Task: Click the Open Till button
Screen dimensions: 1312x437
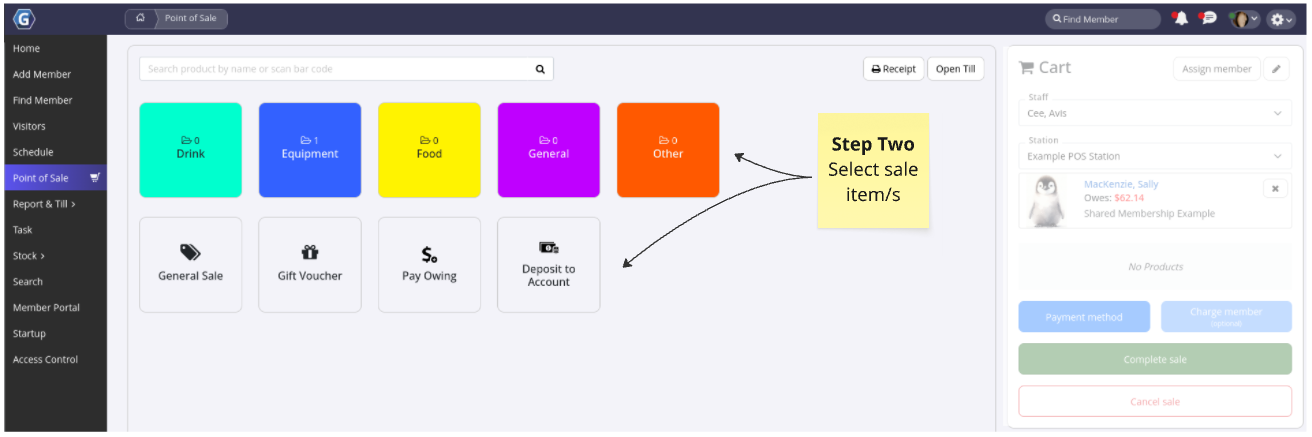Action: pos(955,69)
